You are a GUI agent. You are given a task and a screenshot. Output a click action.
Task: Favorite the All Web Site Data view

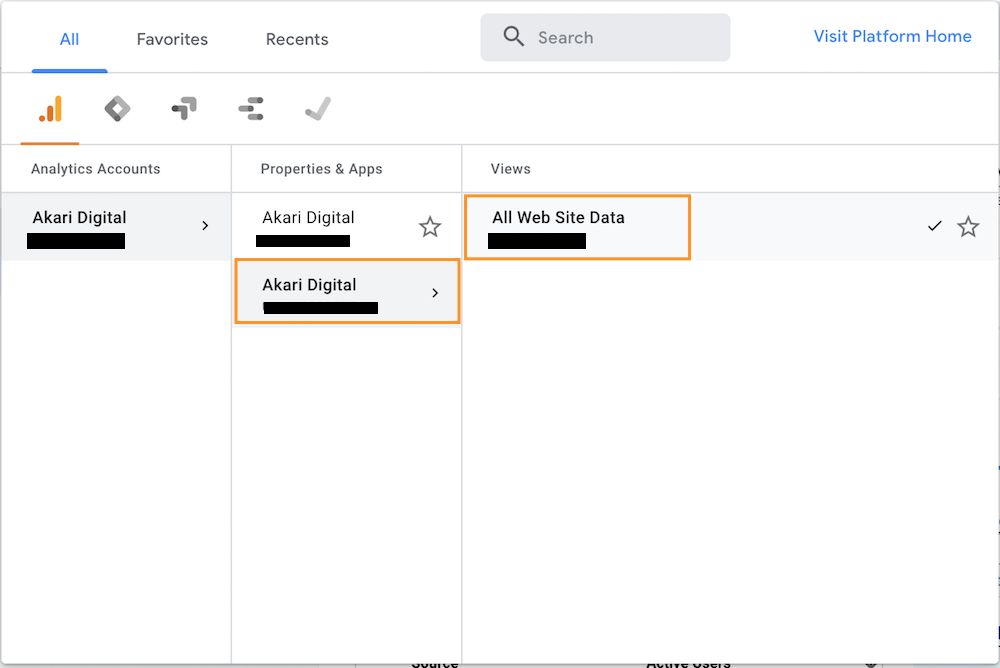coord(968,226)
